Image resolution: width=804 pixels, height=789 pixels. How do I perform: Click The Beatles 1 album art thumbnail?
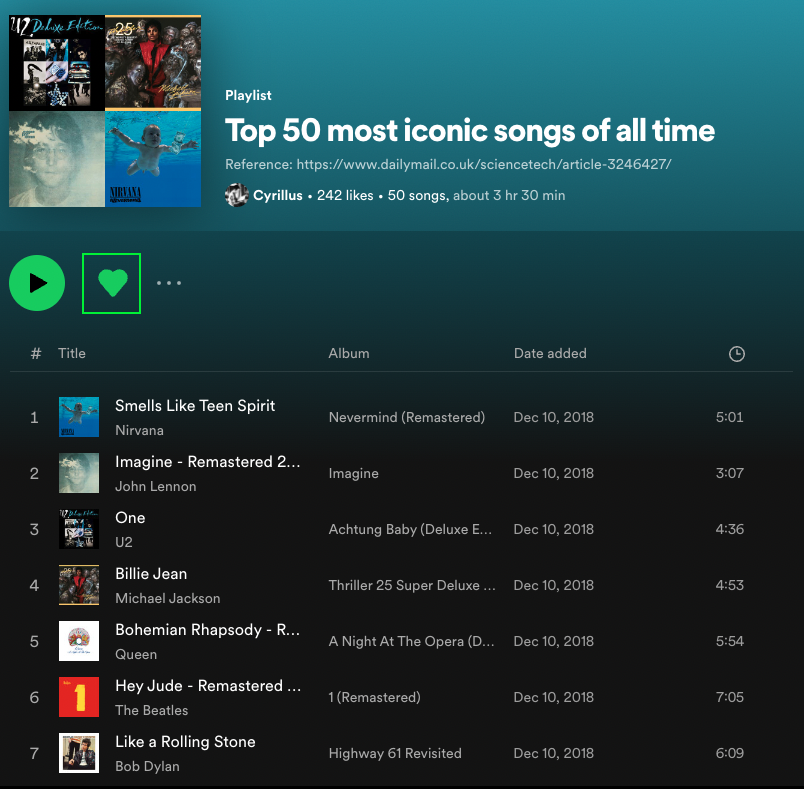(79, 697)
